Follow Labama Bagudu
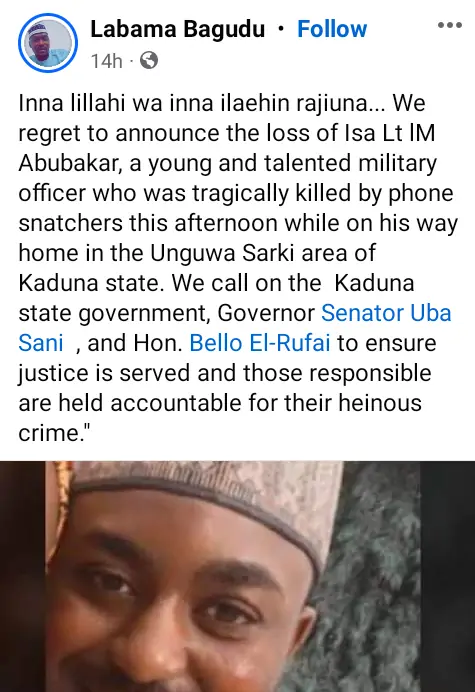Viewport: 475px width, 692px height. tap(332, 29)
